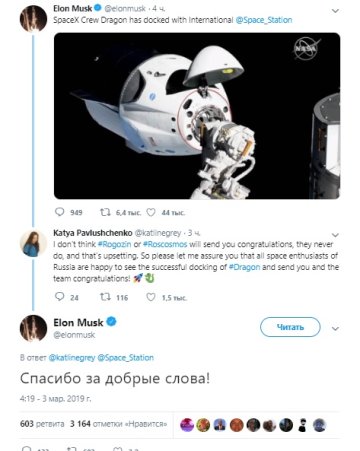Retweet Katya Pavlushchenko's congratulations tweet
Viewport: 360px width, 451px height.
pos(105,297)
